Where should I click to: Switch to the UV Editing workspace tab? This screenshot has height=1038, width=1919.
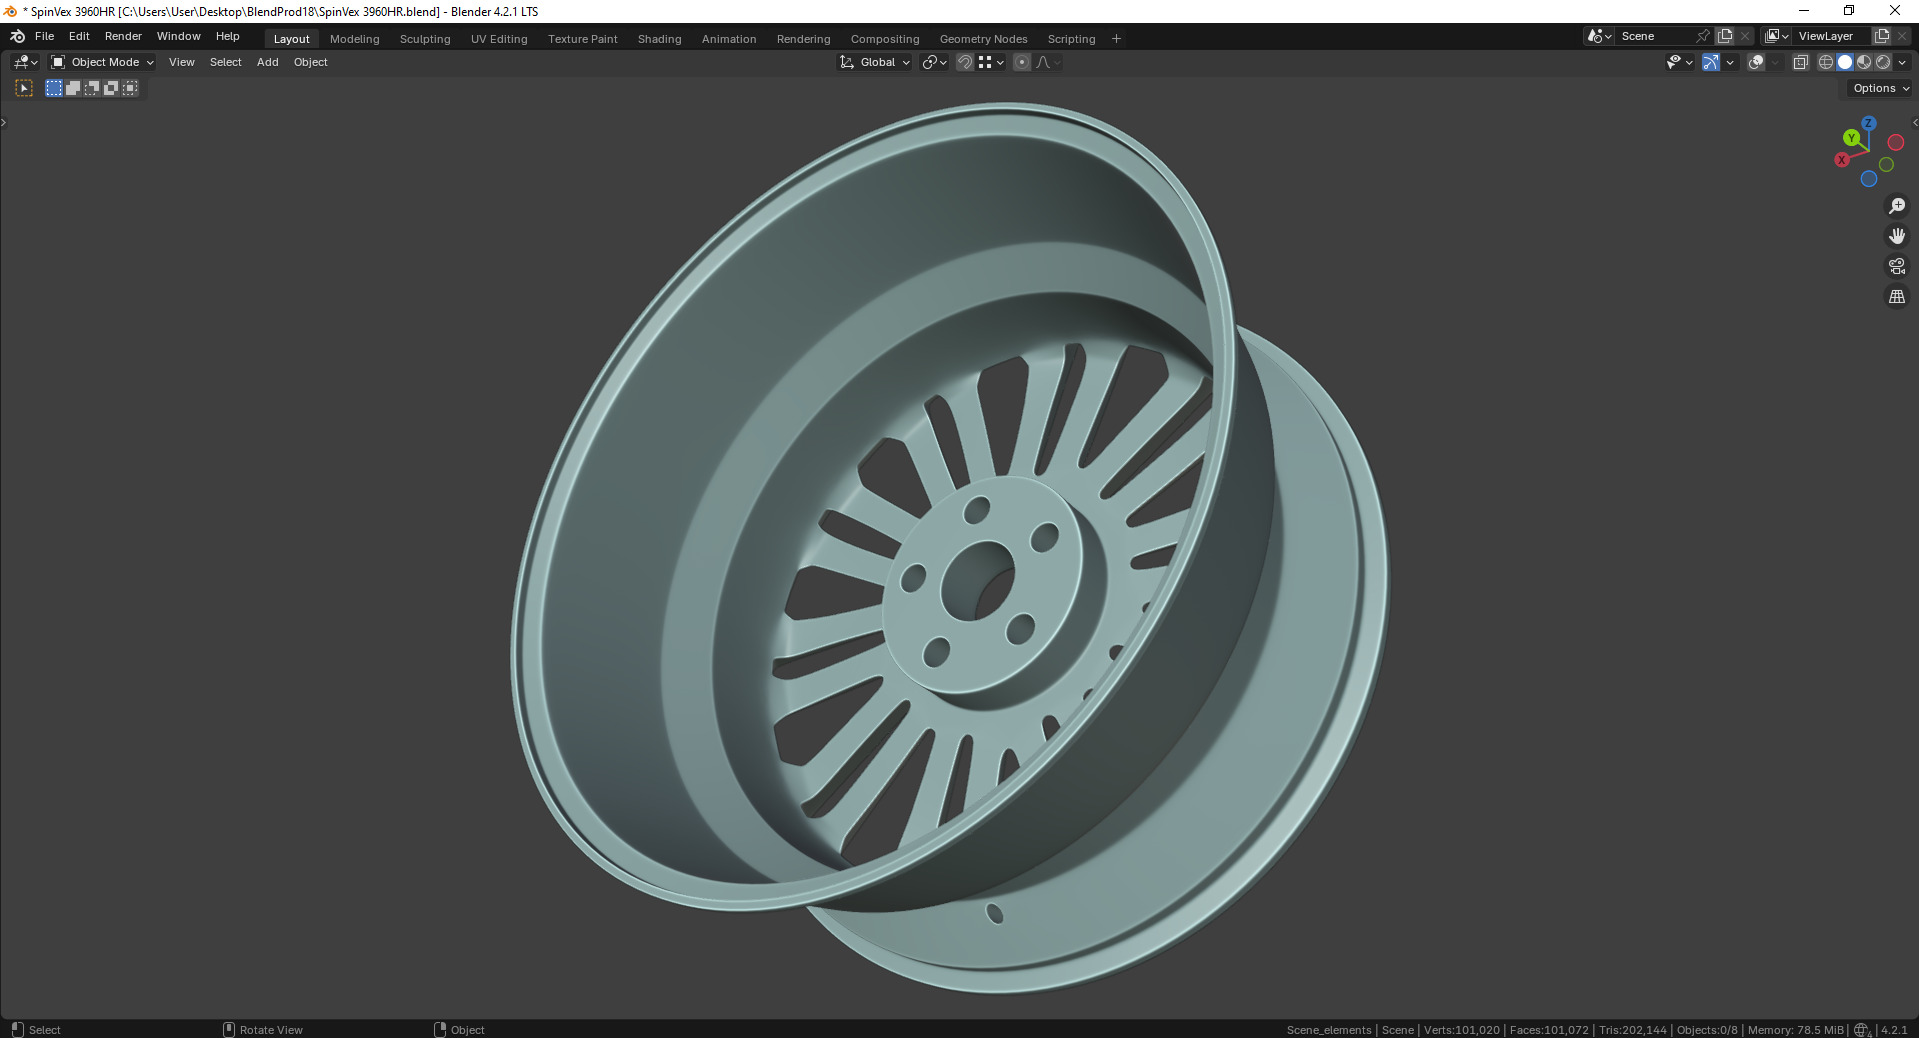click(499, 39)
